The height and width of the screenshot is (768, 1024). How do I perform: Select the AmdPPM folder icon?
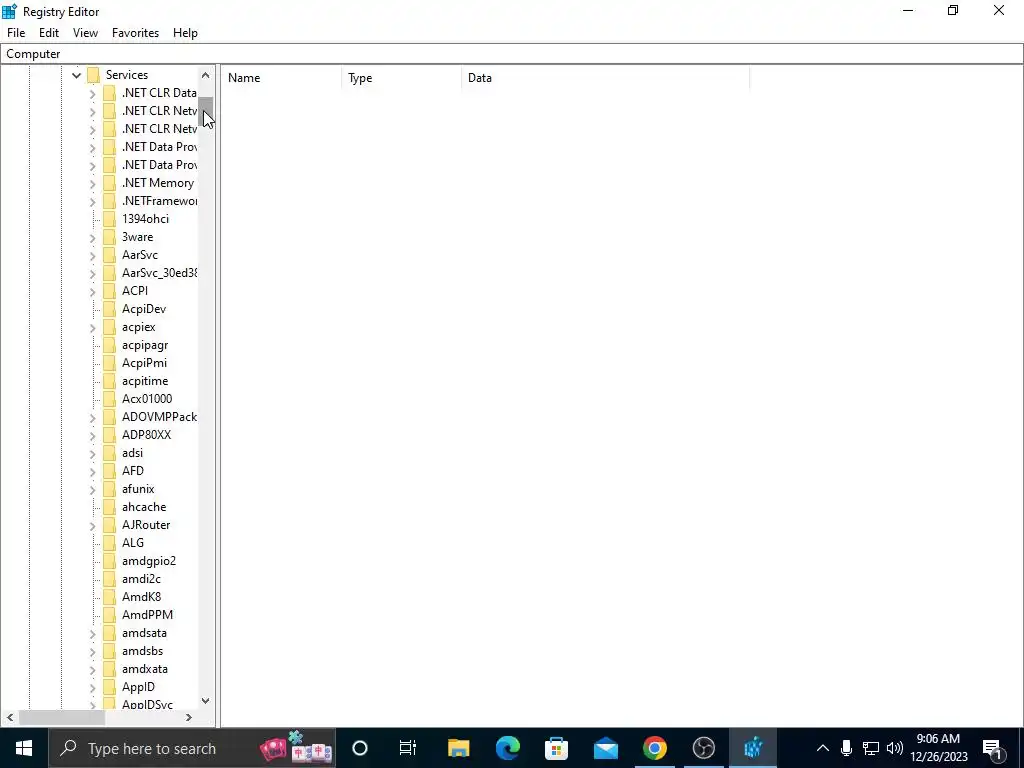click(x=110, y=615)
